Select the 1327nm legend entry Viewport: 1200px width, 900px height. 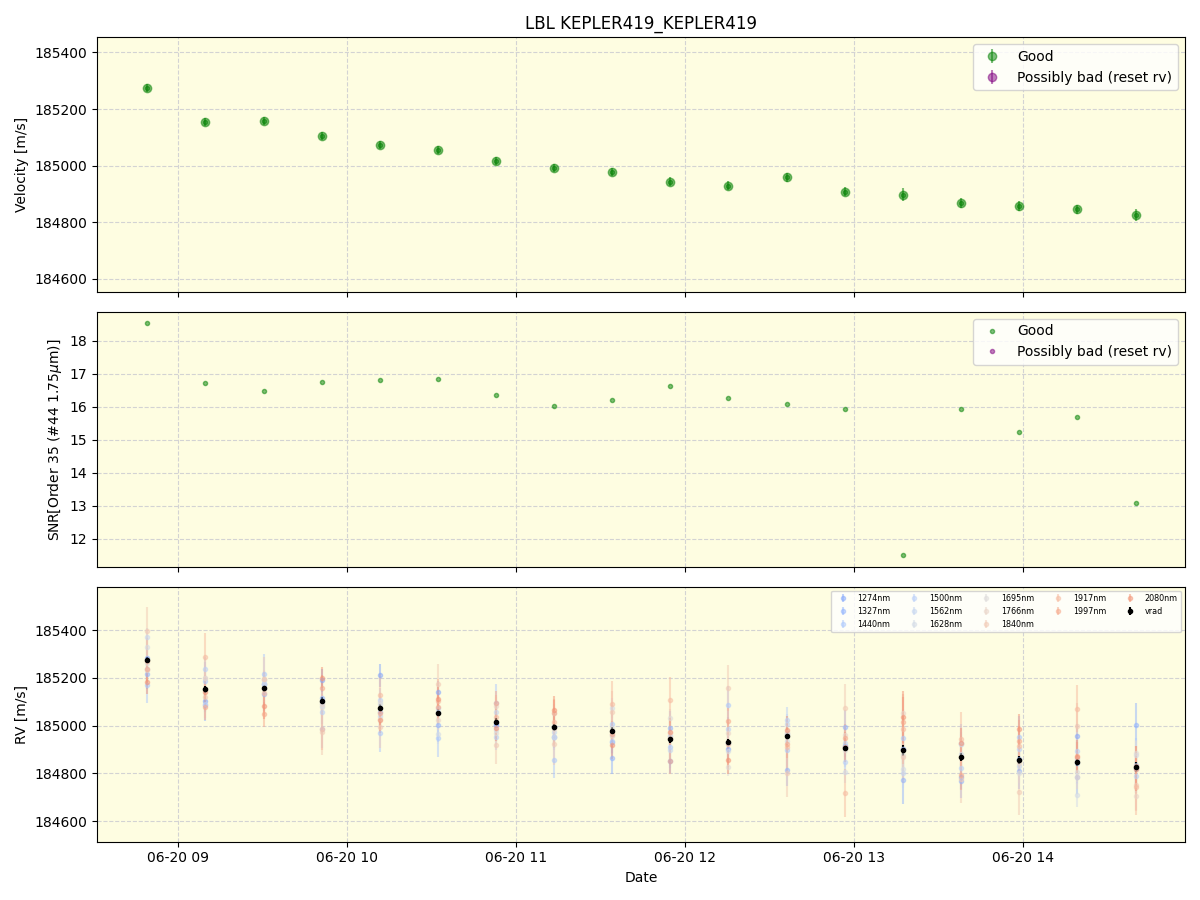[873, 611]
